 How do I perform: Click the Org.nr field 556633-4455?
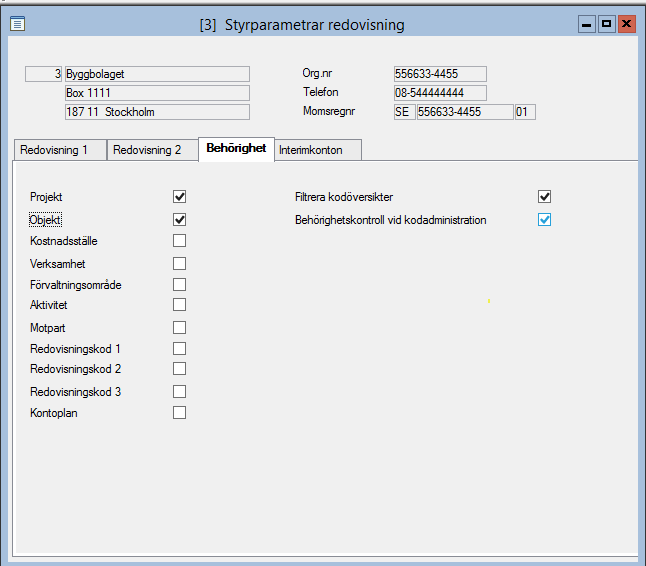point(440,74)
